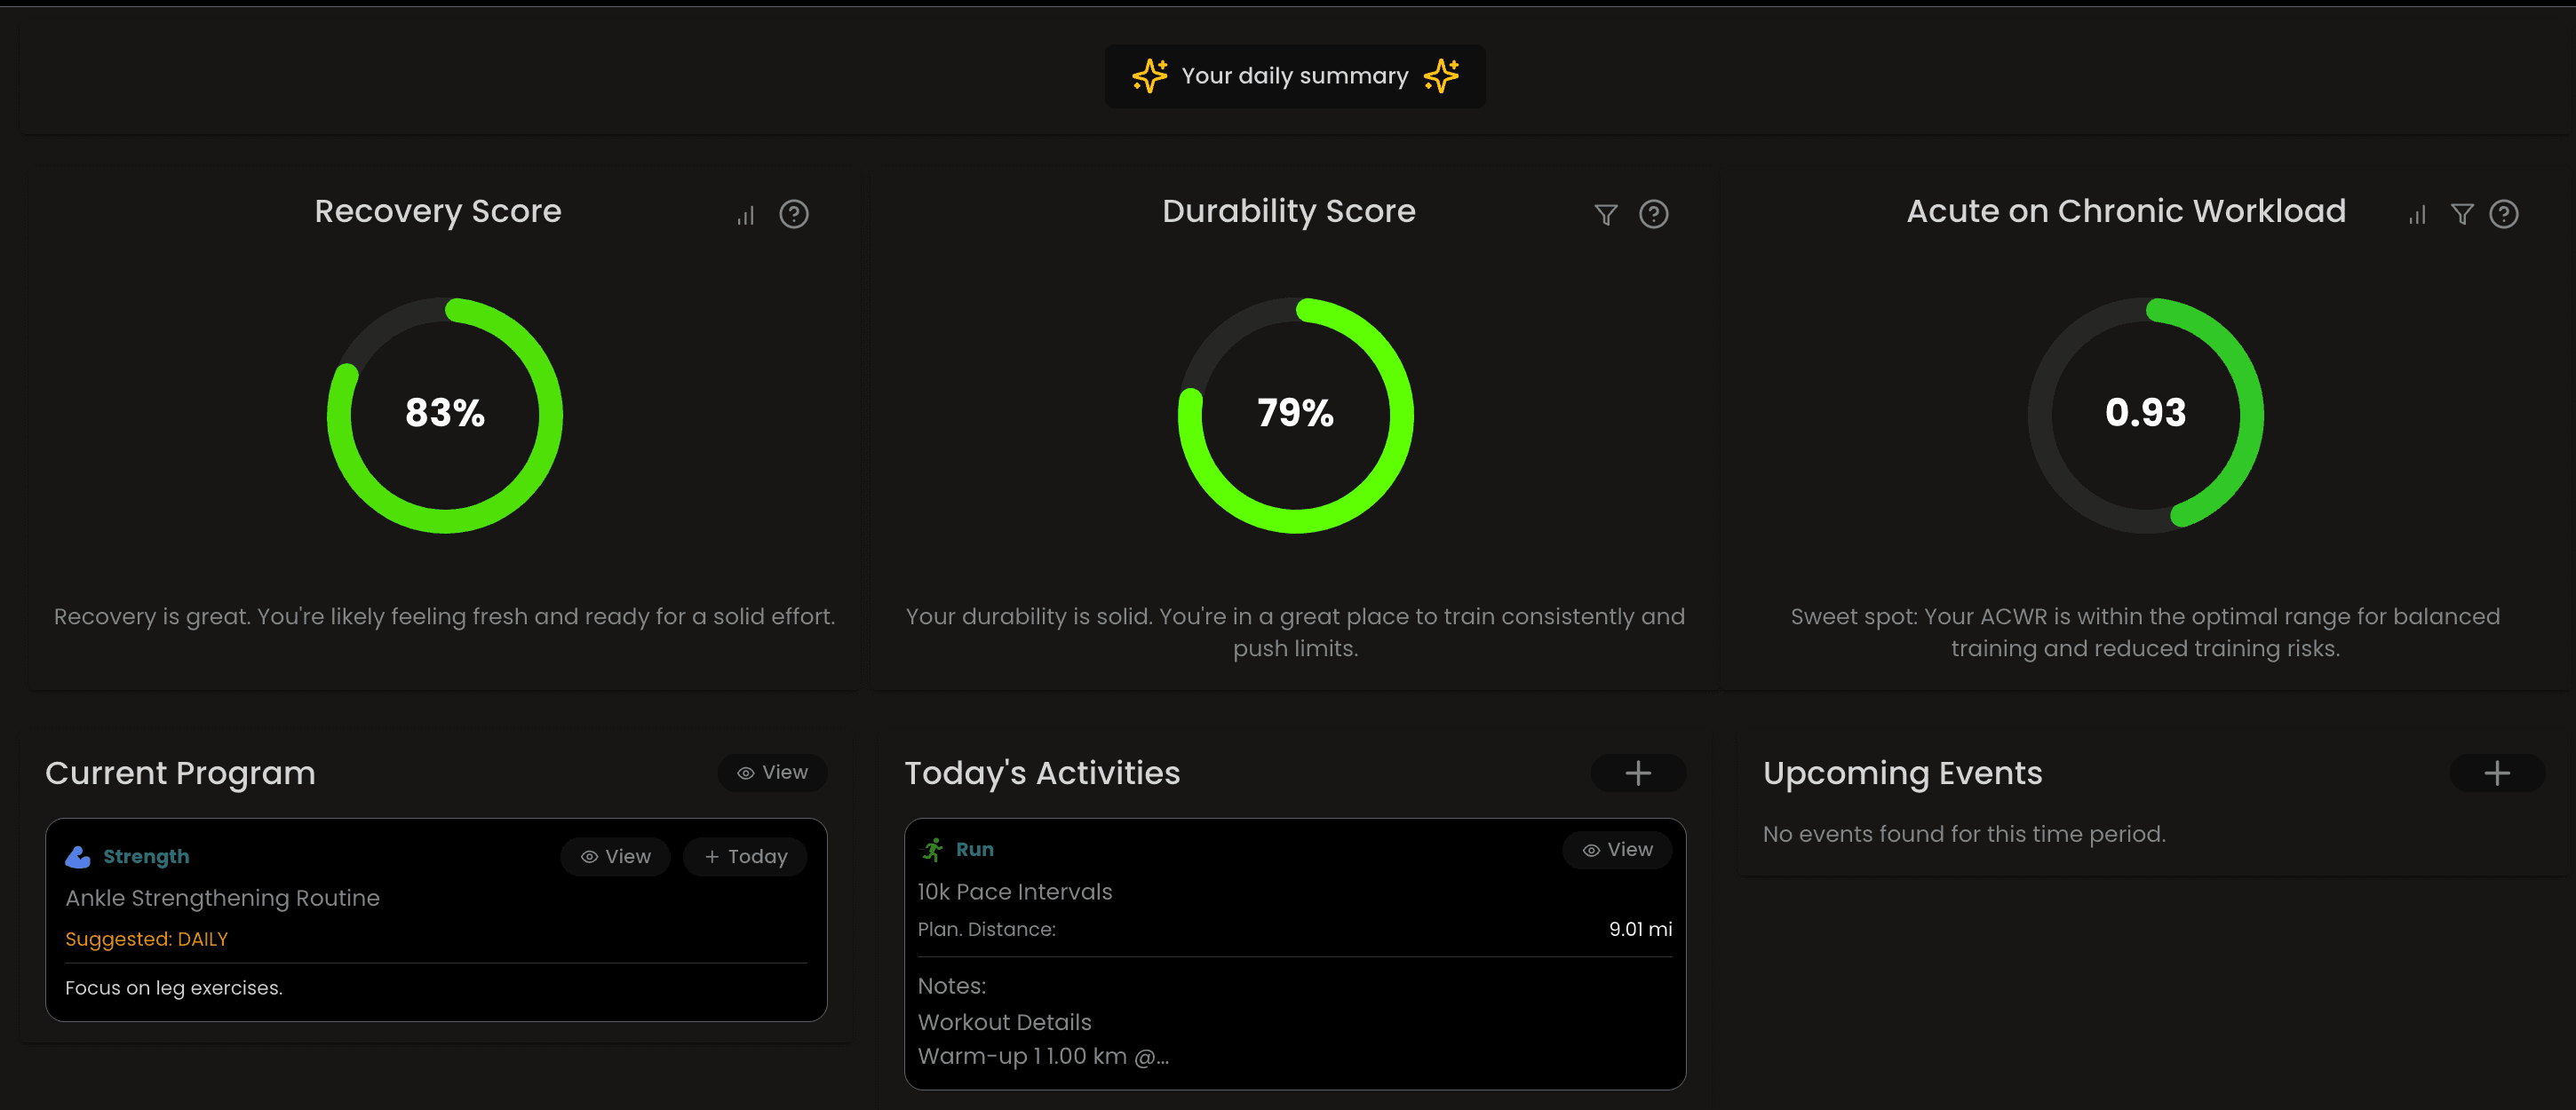Add a new activity with plus button
This screenshot has height=1110, width=2576.
[1637, 773]
